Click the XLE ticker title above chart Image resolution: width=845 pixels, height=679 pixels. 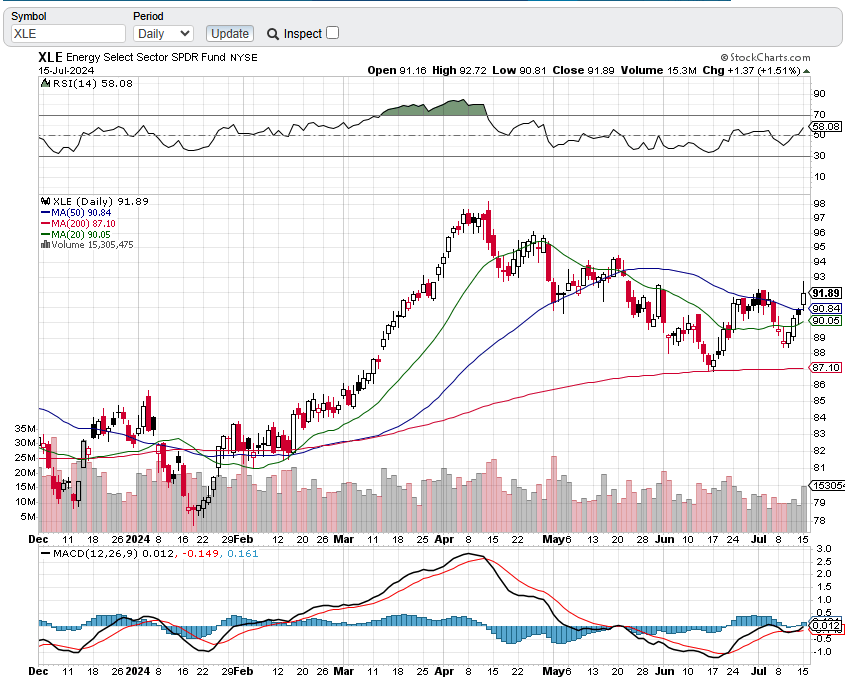pos(50,58)
